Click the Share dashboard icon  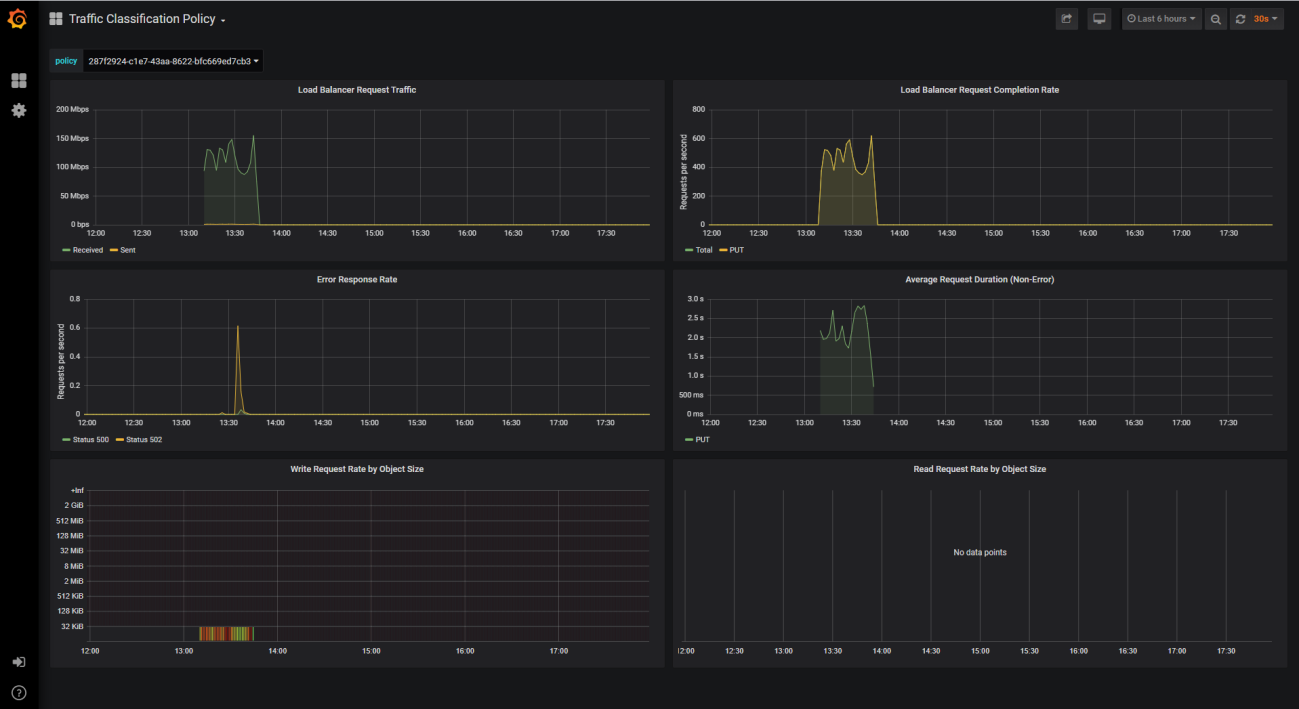click(1067, 19)
